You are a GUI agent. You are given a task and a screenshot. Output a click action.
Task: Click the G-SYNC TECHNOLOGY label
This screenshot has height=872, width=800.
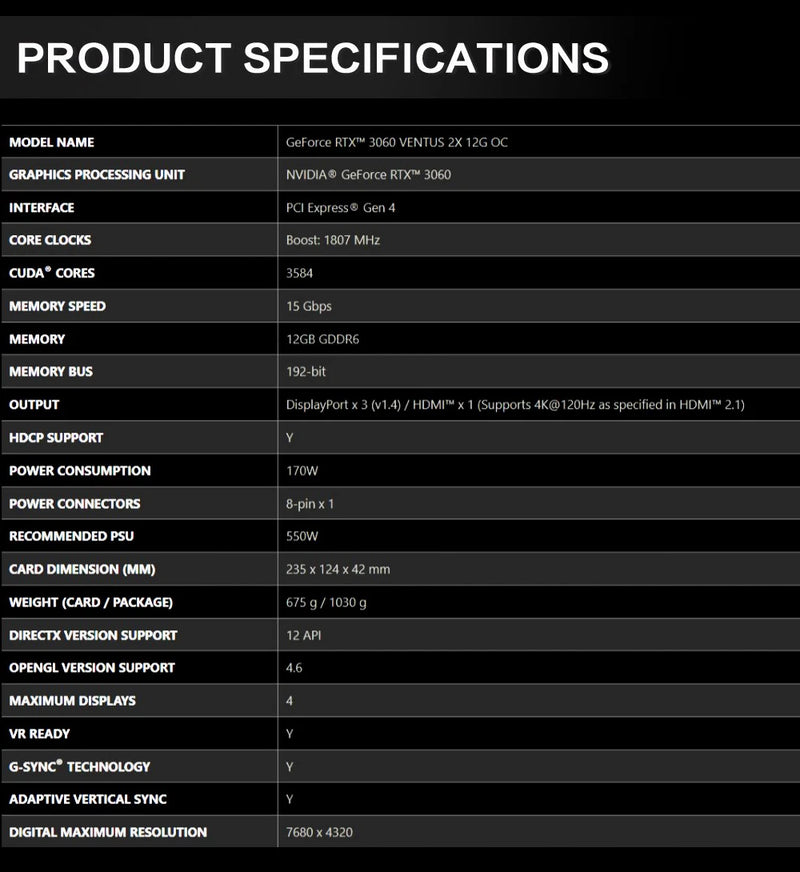pyautogui.click(x=80, y=767)
